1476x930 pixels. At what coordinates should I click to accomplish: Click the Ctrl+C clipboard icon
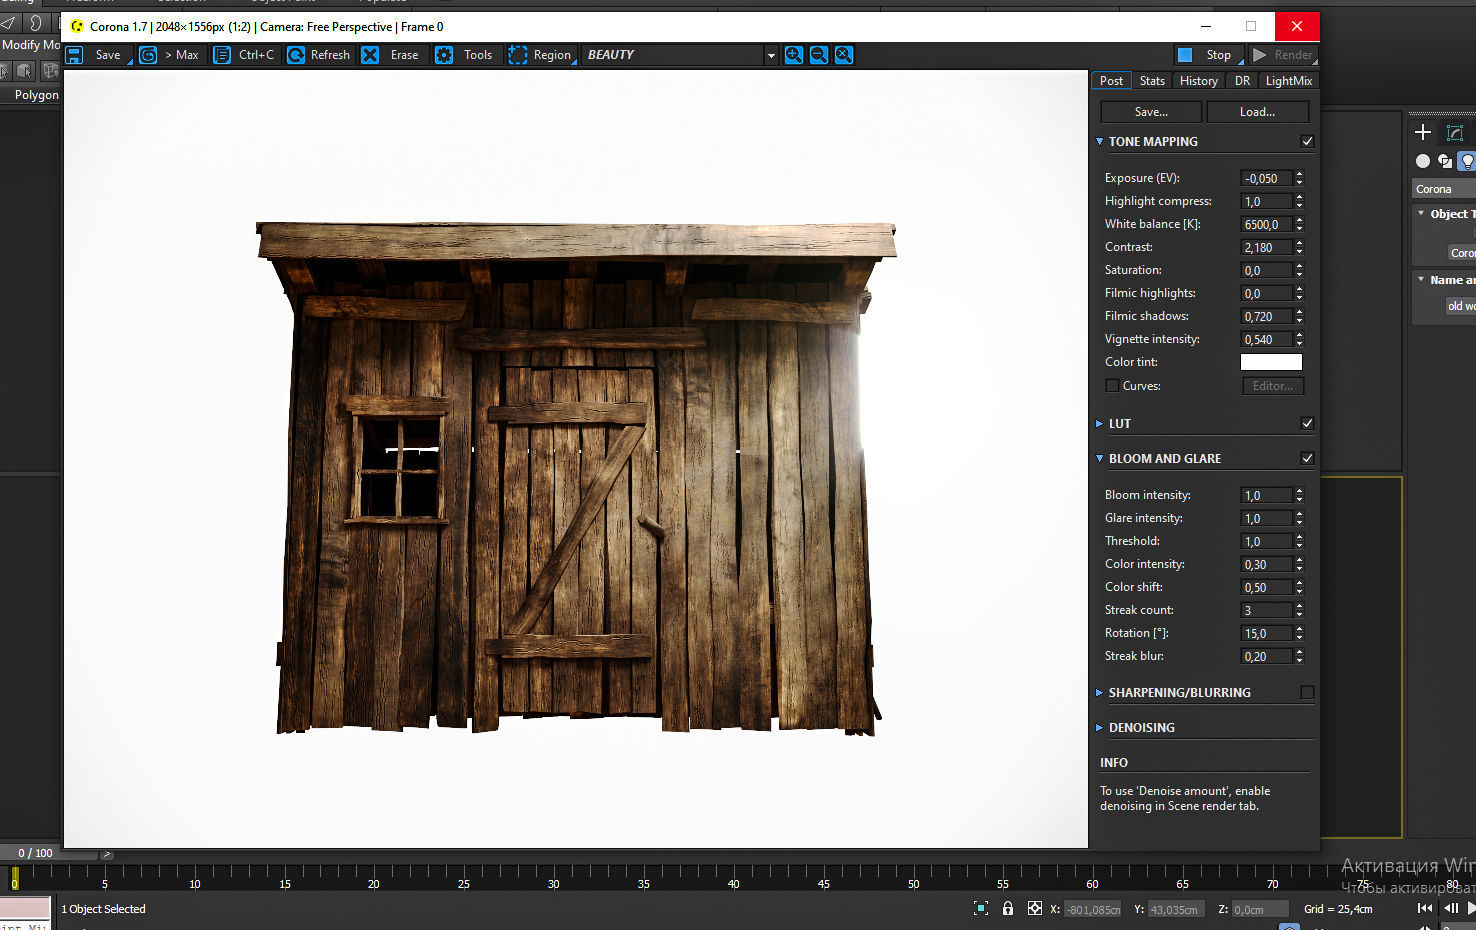(222, 55)
